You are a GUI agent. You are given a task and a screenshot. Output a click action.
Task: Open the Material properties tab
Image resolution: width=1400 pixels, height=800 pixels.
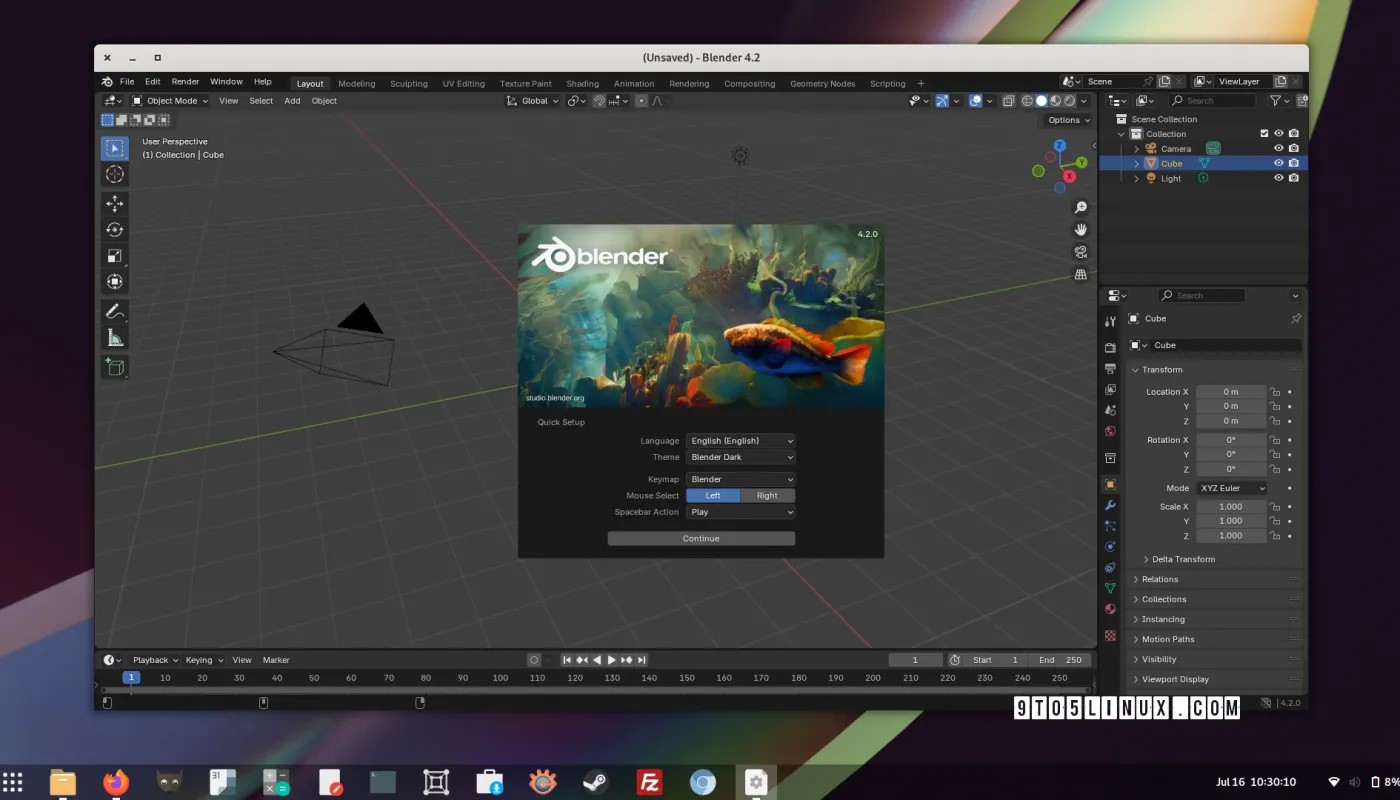coord(1110,609)
